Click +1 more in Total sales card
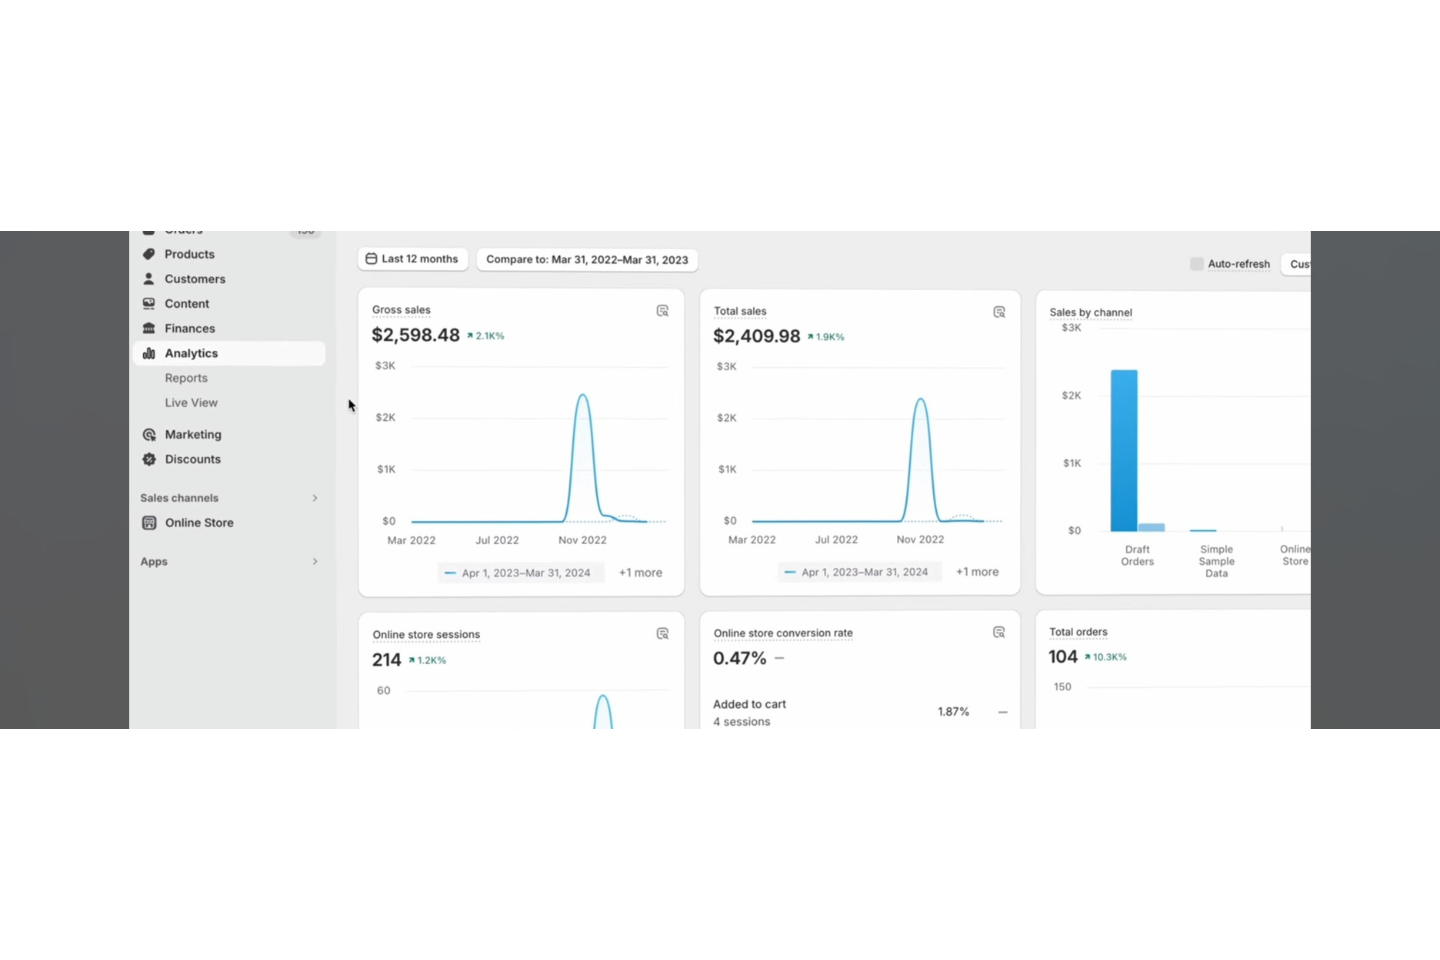Viewport: 1440px width, 960px height. [x=977, y=572]
